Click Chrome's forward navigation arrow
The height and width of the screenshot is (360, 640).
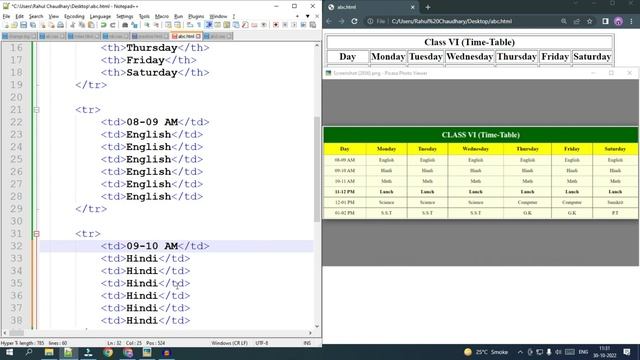pyautogui.click(x=342, y=21)
